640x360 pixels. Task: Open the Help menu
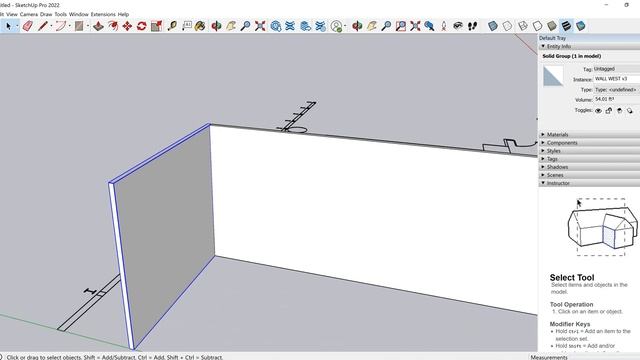[123, 14]
